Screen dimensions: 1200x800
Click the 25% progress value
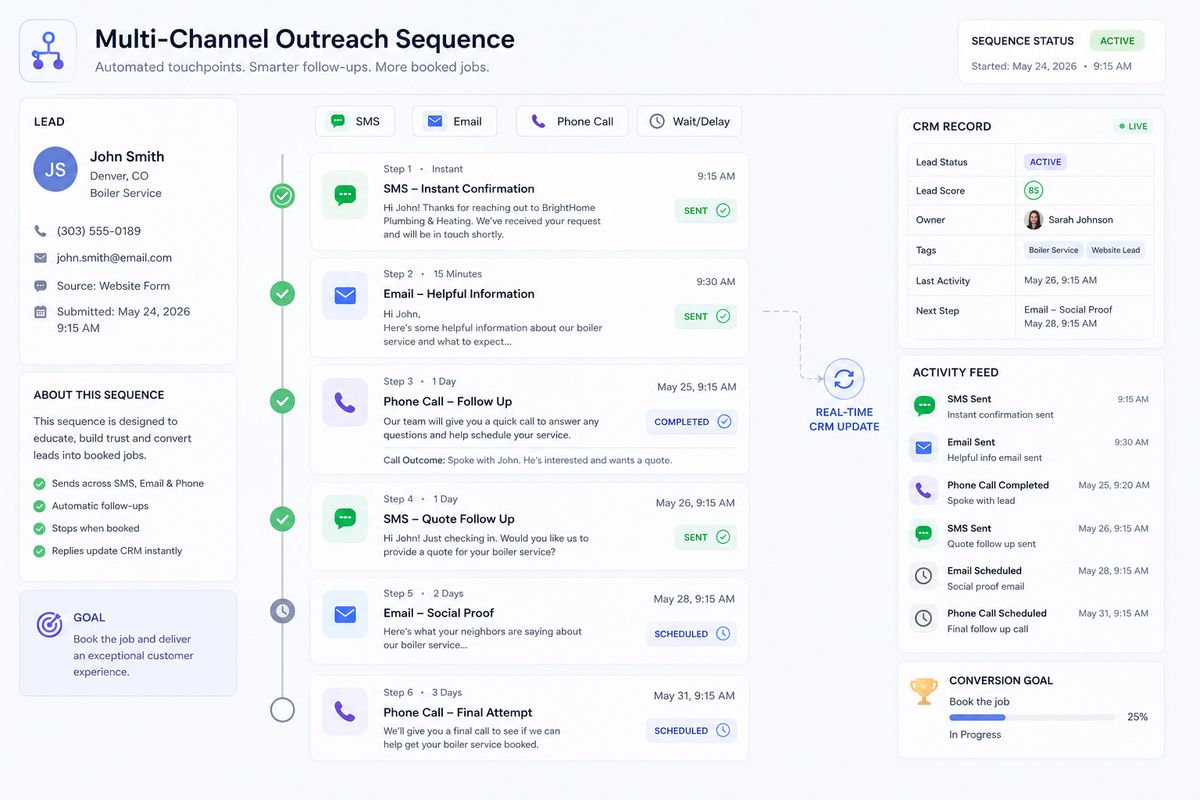(x=1137, y=717)
